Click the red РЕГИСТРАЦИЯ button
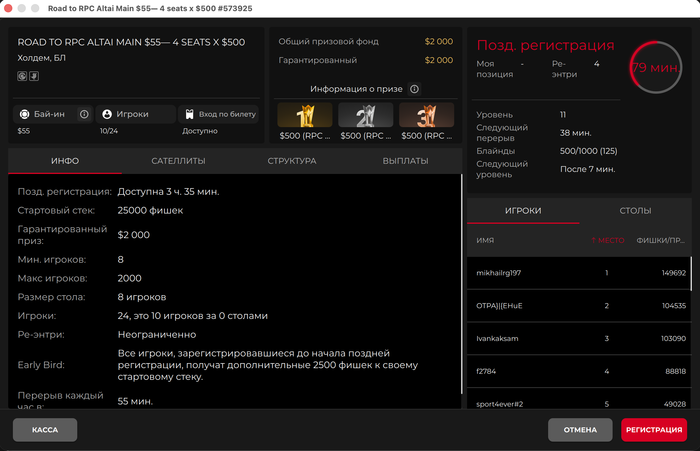The image size is (700, 451). pos(654,430)
